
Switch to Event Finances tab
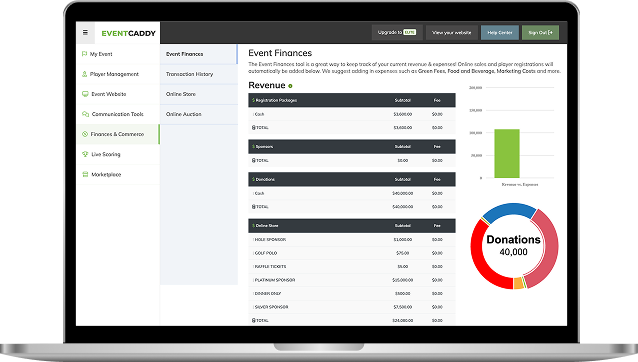pos(199,54)
